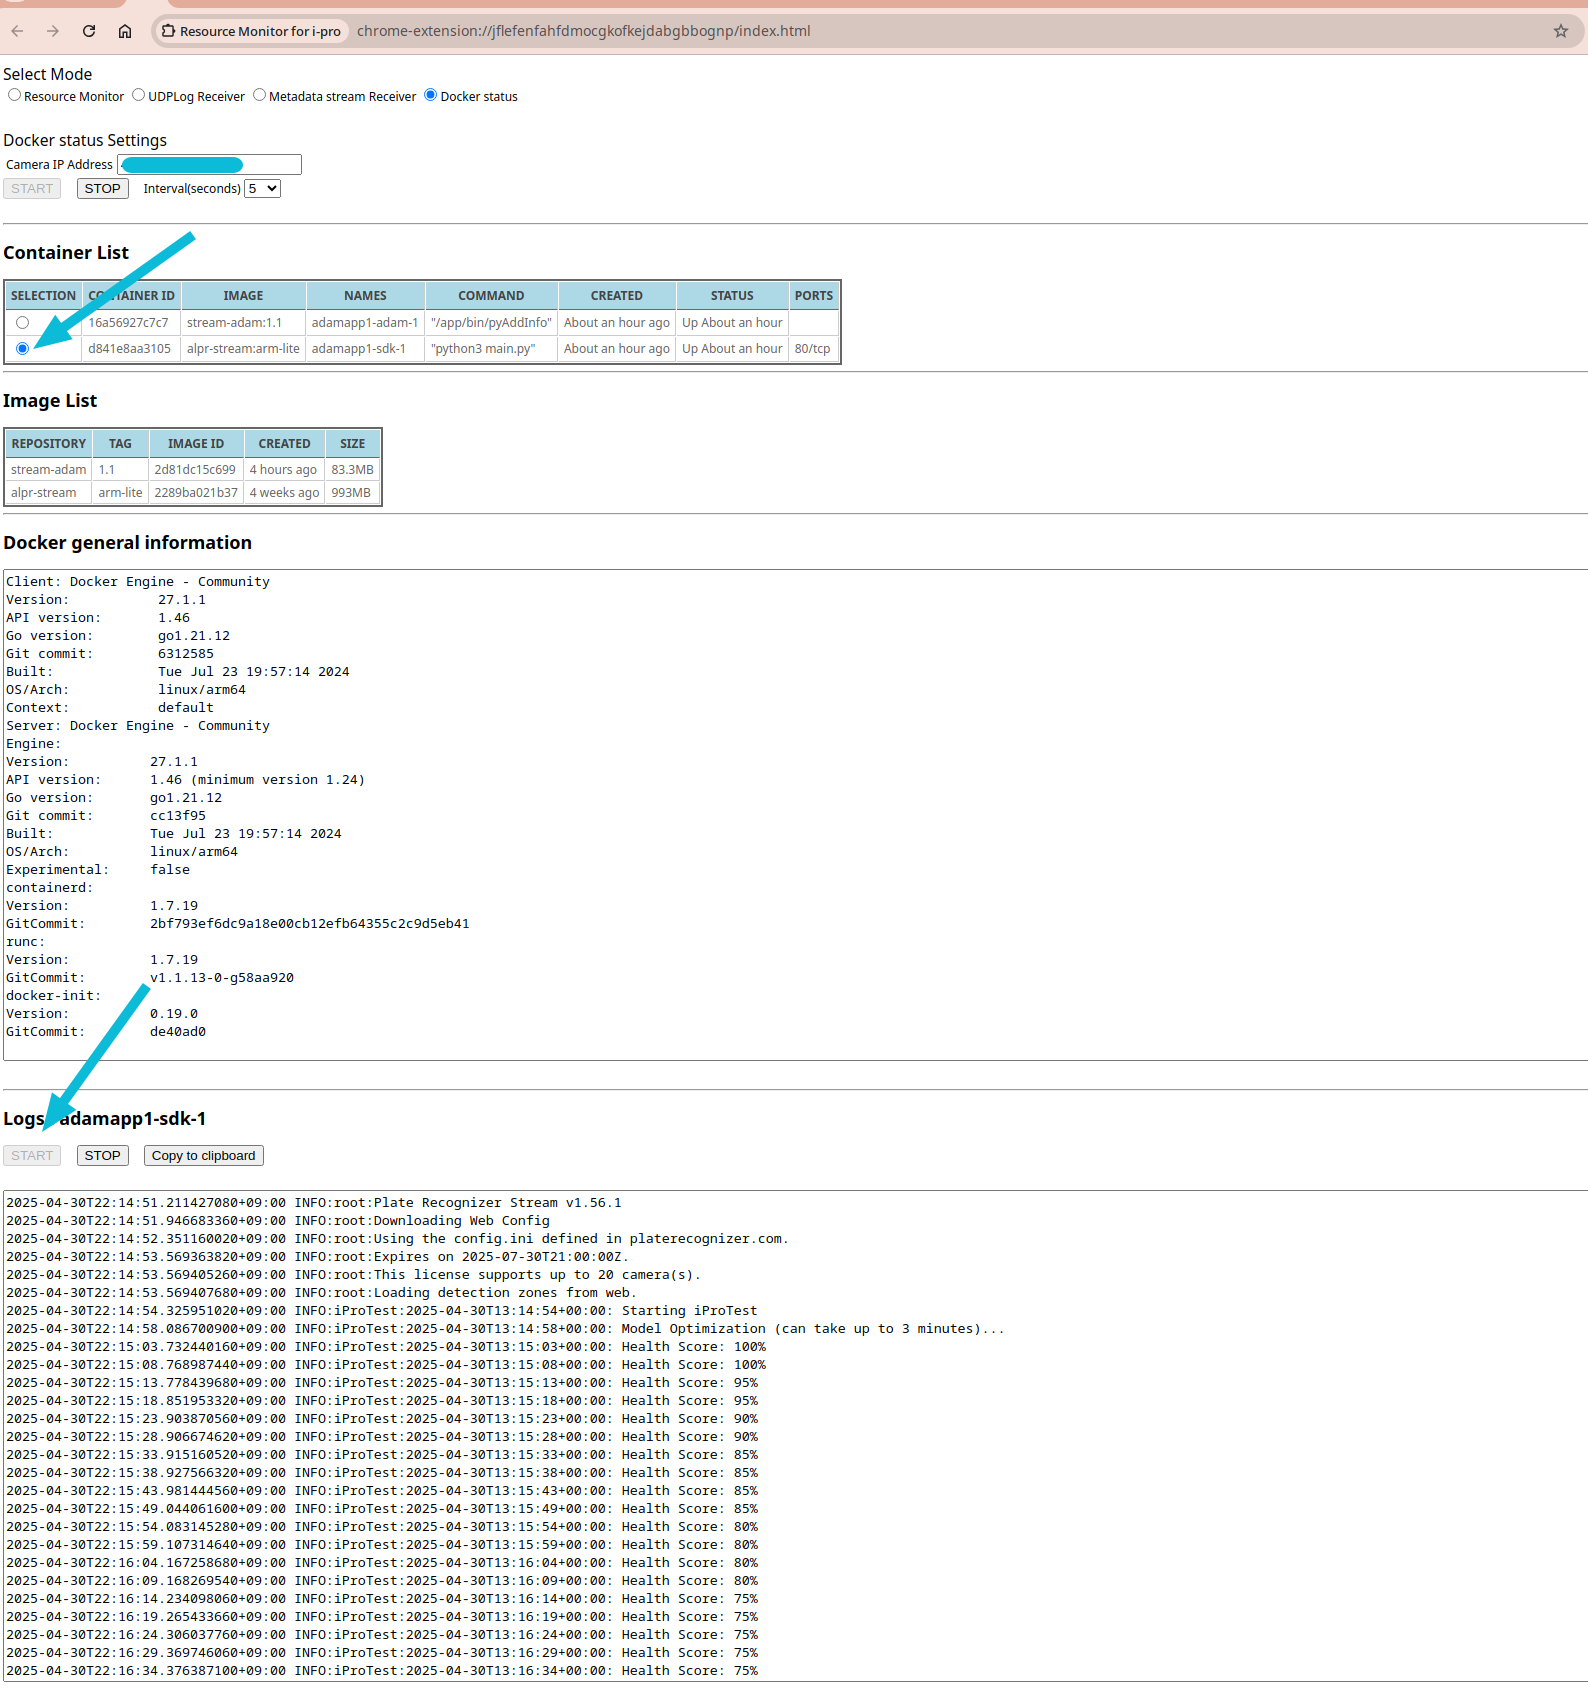This screenshot has width=1588, height=1695.
Task: Stop Docker status polling
Action: [102, 189]
